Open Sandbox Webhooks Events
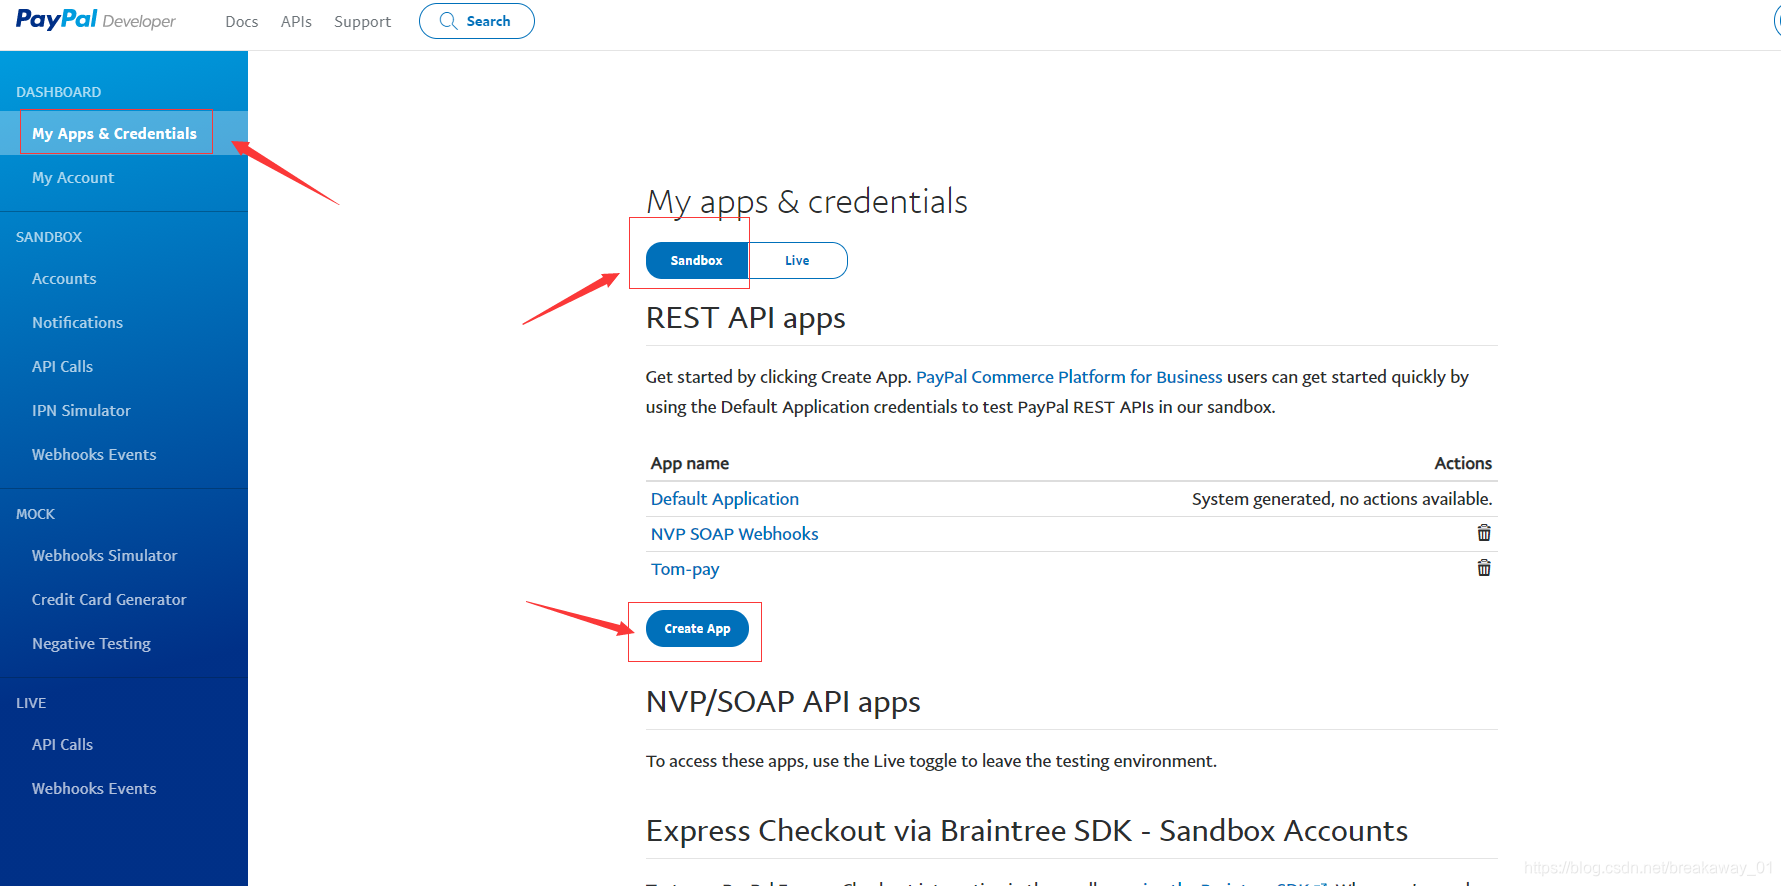 (94, 454)
